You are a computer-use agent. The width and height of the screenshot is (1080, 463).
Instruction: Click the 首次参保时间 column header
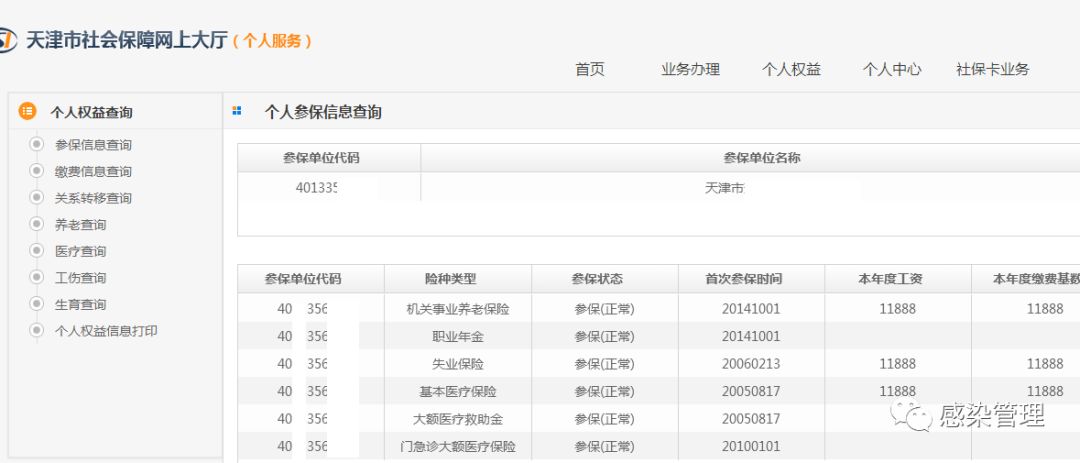[x=751, y=279]
